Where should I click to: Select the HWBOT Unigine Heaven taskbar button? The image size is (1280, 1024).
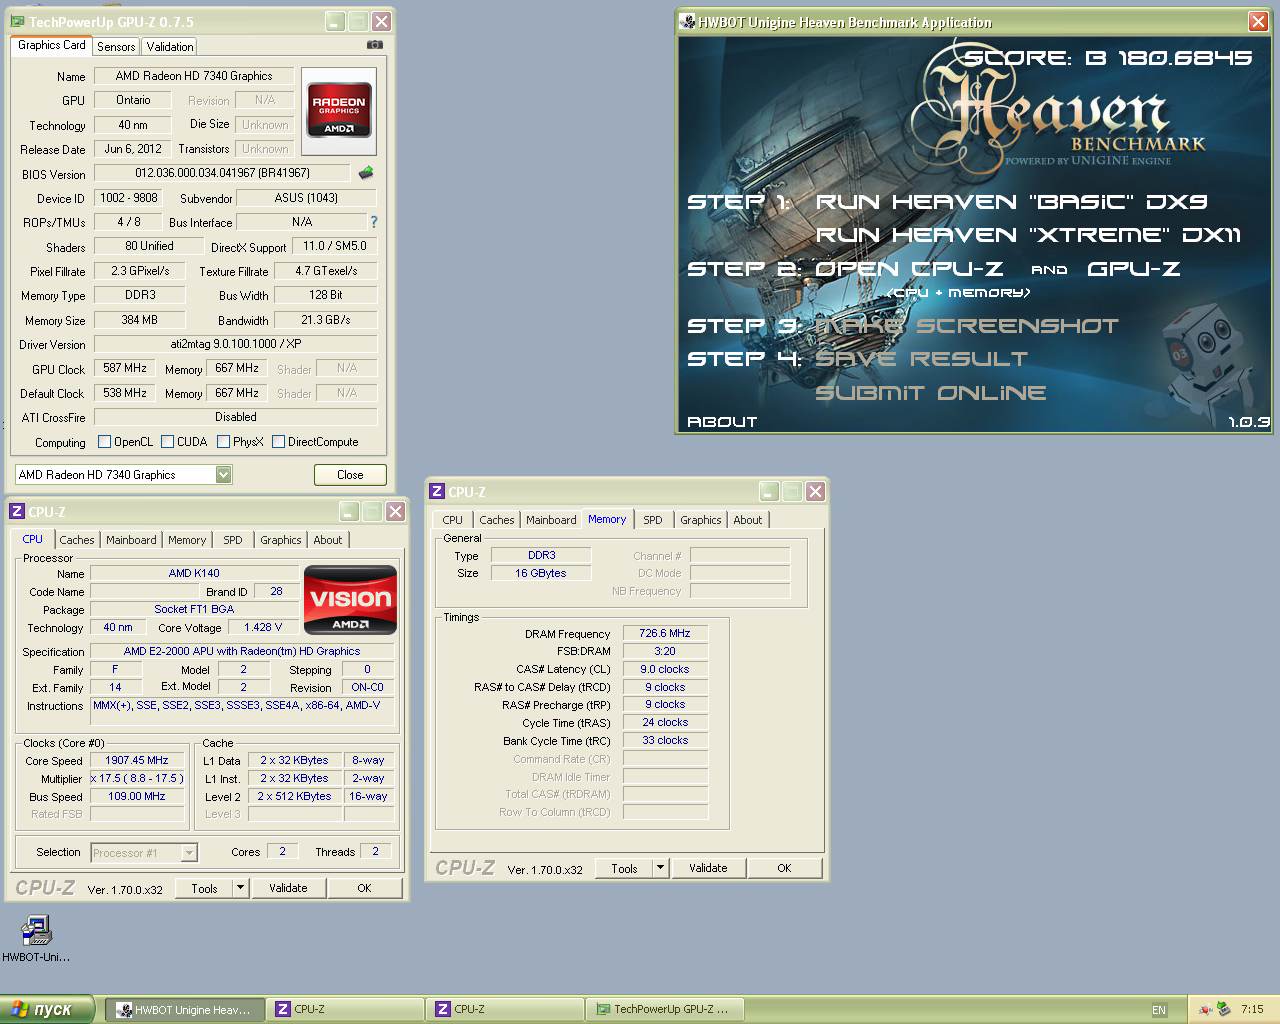(185, 1010)
